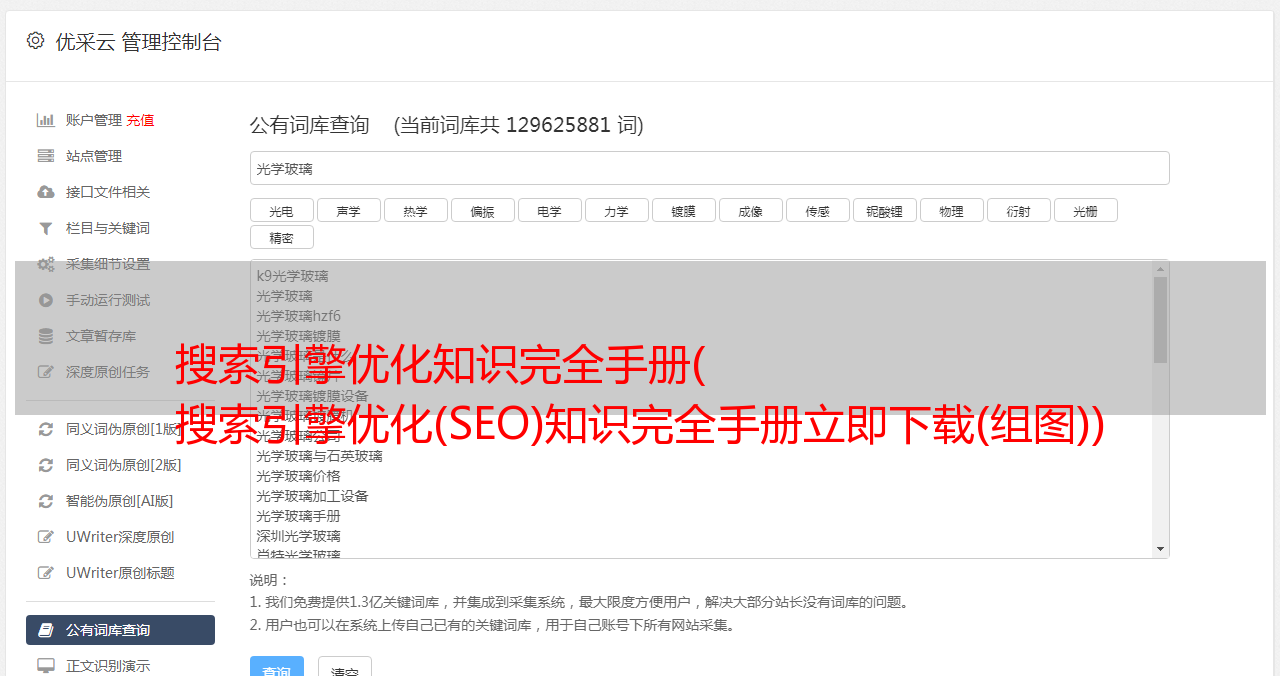Choose the 铌酸锂 keyword tag
This screenshot has height=676, width=1280.
coord(885,210)
